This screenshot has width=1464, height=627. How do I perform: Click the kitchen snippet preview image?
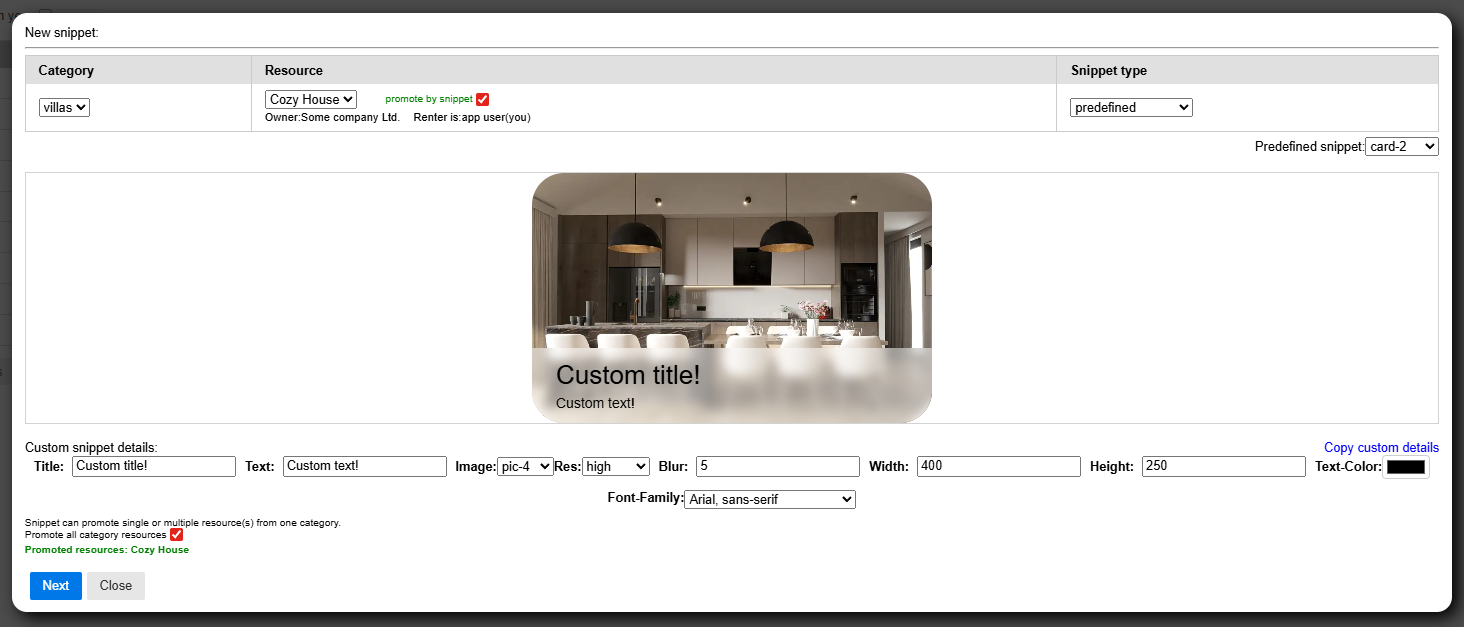[731, 262]
